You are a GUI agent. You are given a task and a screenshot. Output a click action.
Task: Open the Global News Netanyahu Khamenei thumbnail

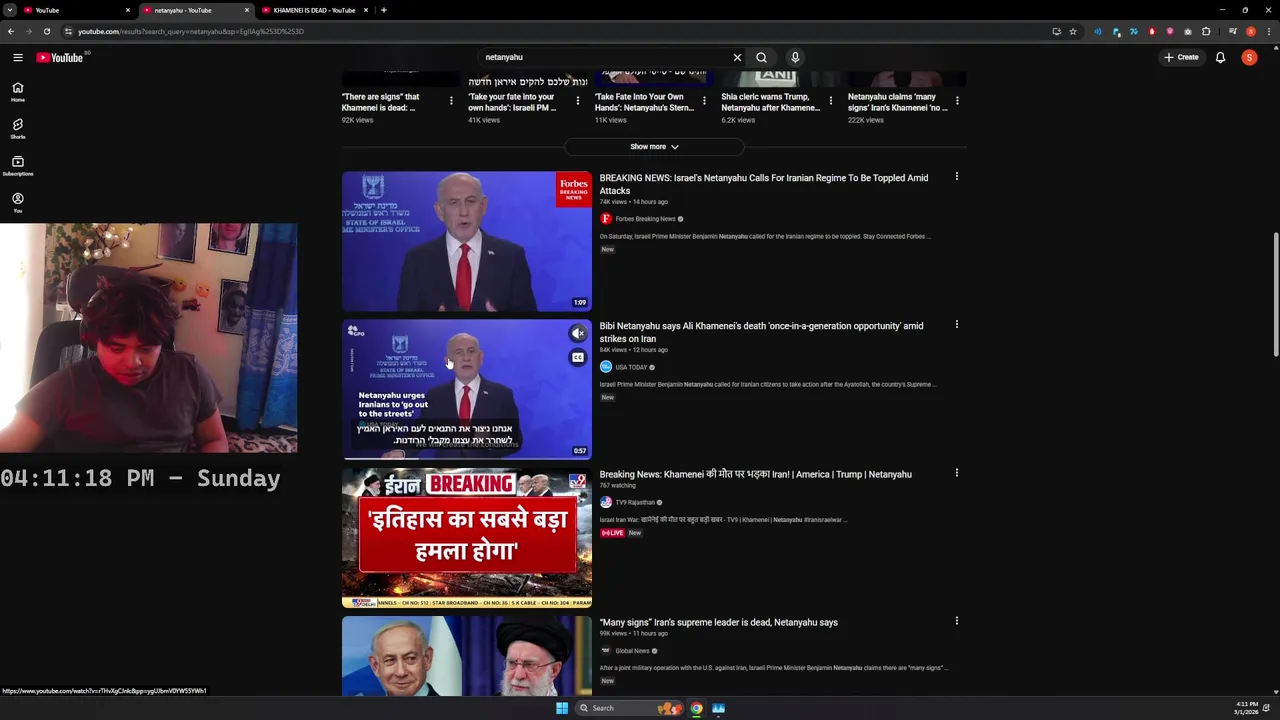(x=467, y=656)
